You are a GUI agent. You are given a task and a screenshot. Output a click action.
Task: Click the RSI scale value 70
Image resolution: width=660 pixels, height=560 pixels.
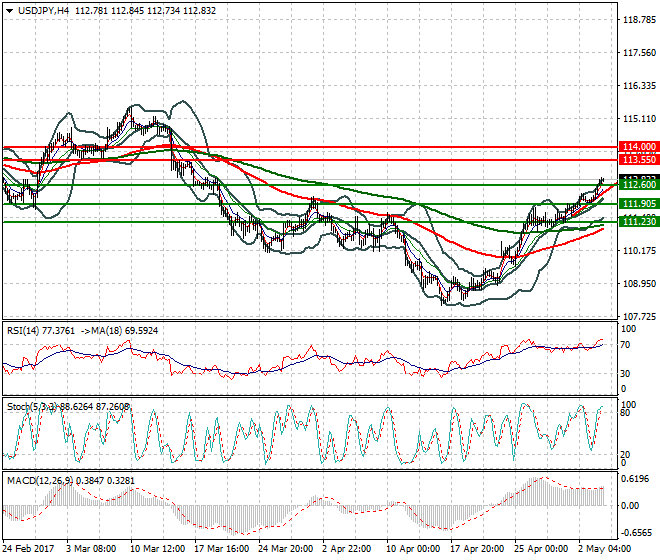[625, 345]
